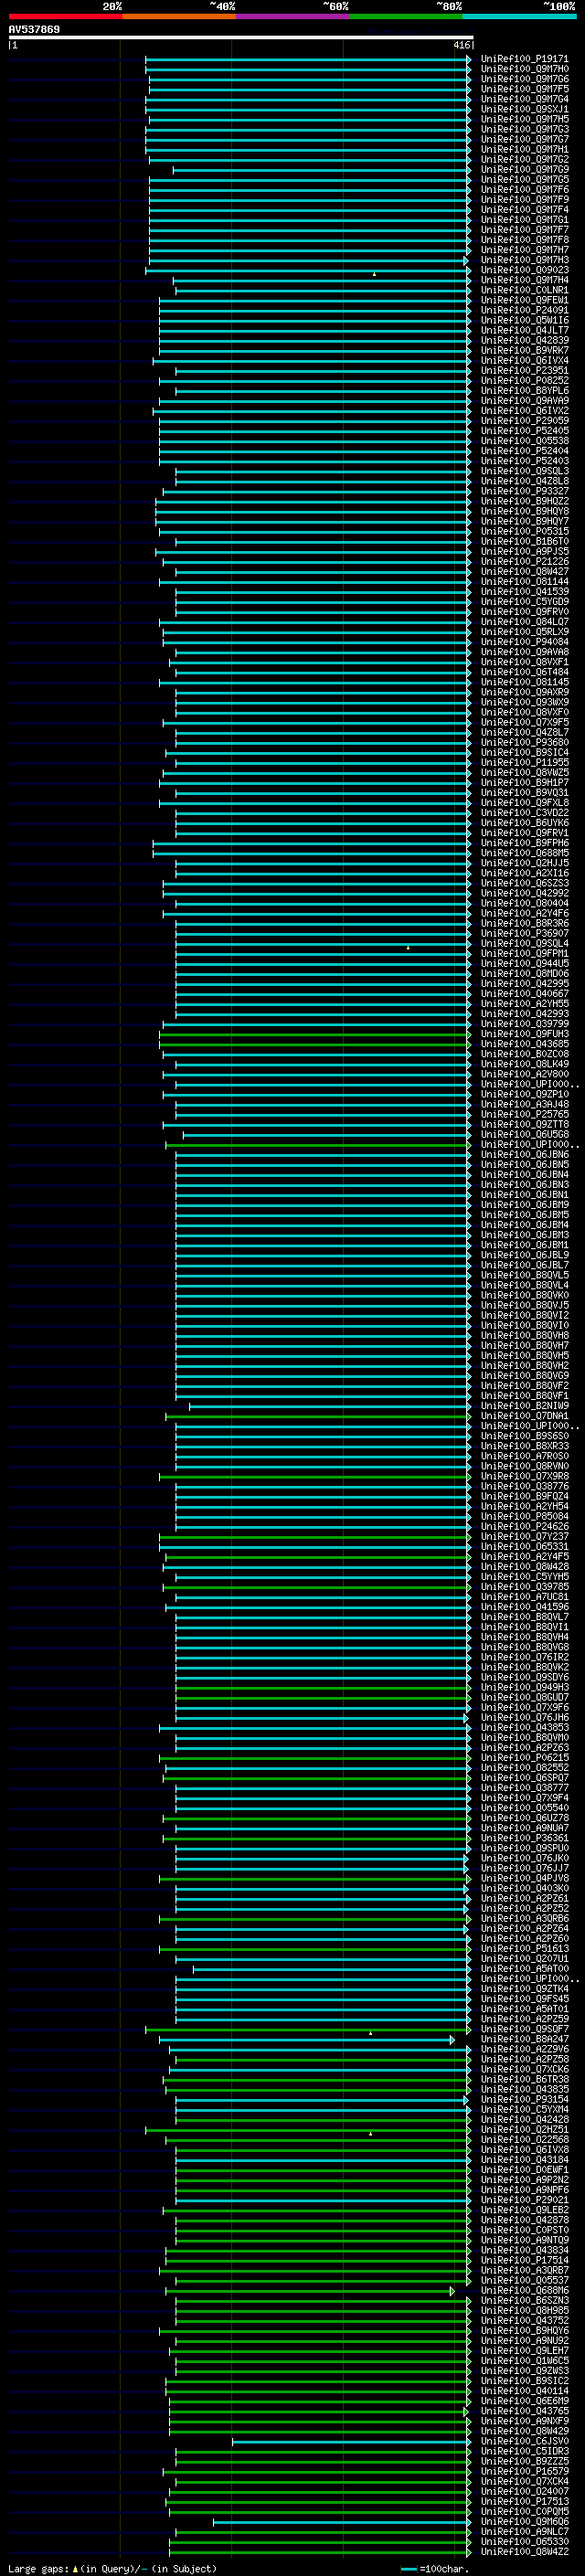Select the cyan alignment bar for UniRef100_Q9M606
This screenshot has width=585, height=2576.
pyautogui.click(x=340, y=2522)
